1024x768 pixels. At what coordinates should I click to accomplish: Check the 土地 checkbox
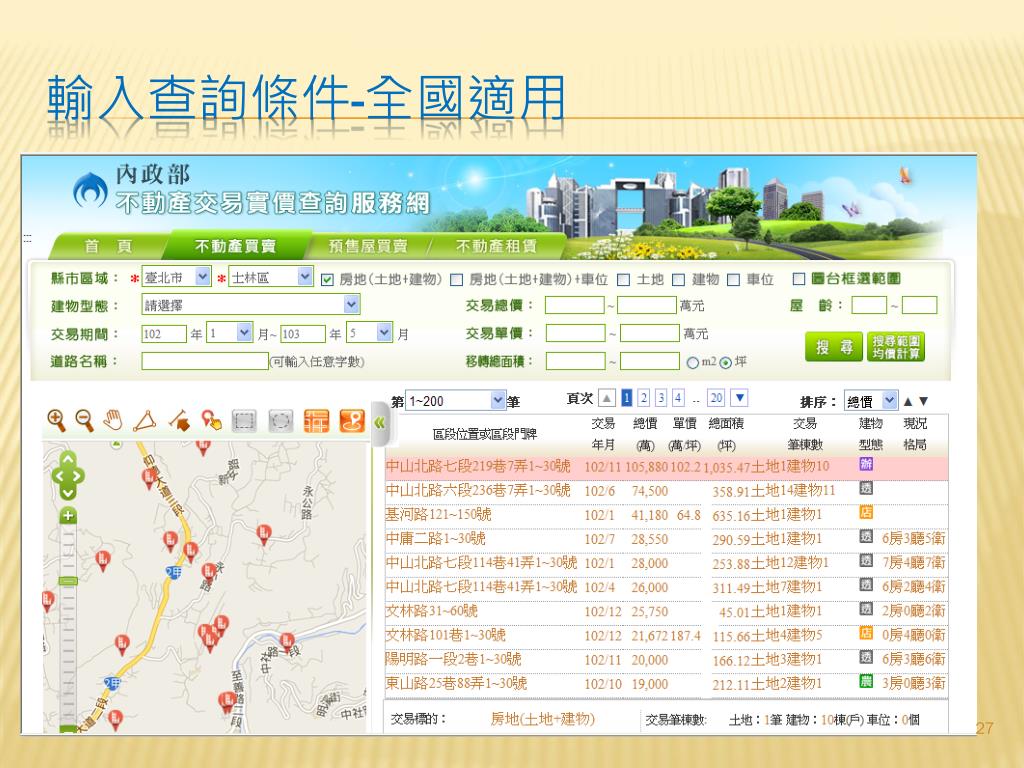pyautogui.click(x=624, y=280)
